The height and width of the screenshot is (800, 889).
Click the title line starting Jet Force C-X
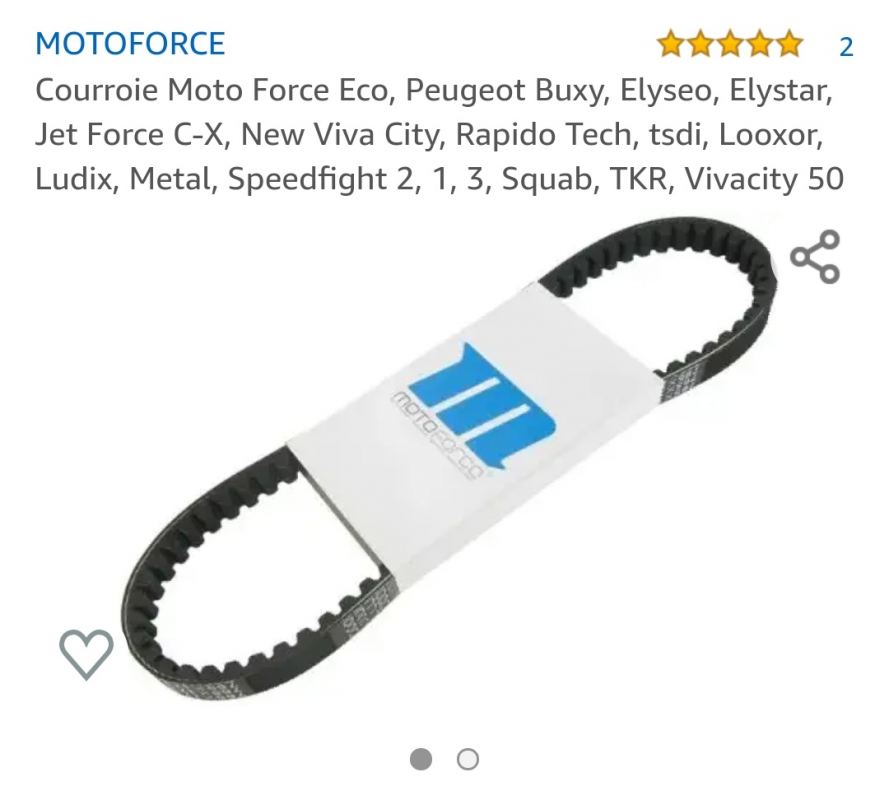coord(429,135)
